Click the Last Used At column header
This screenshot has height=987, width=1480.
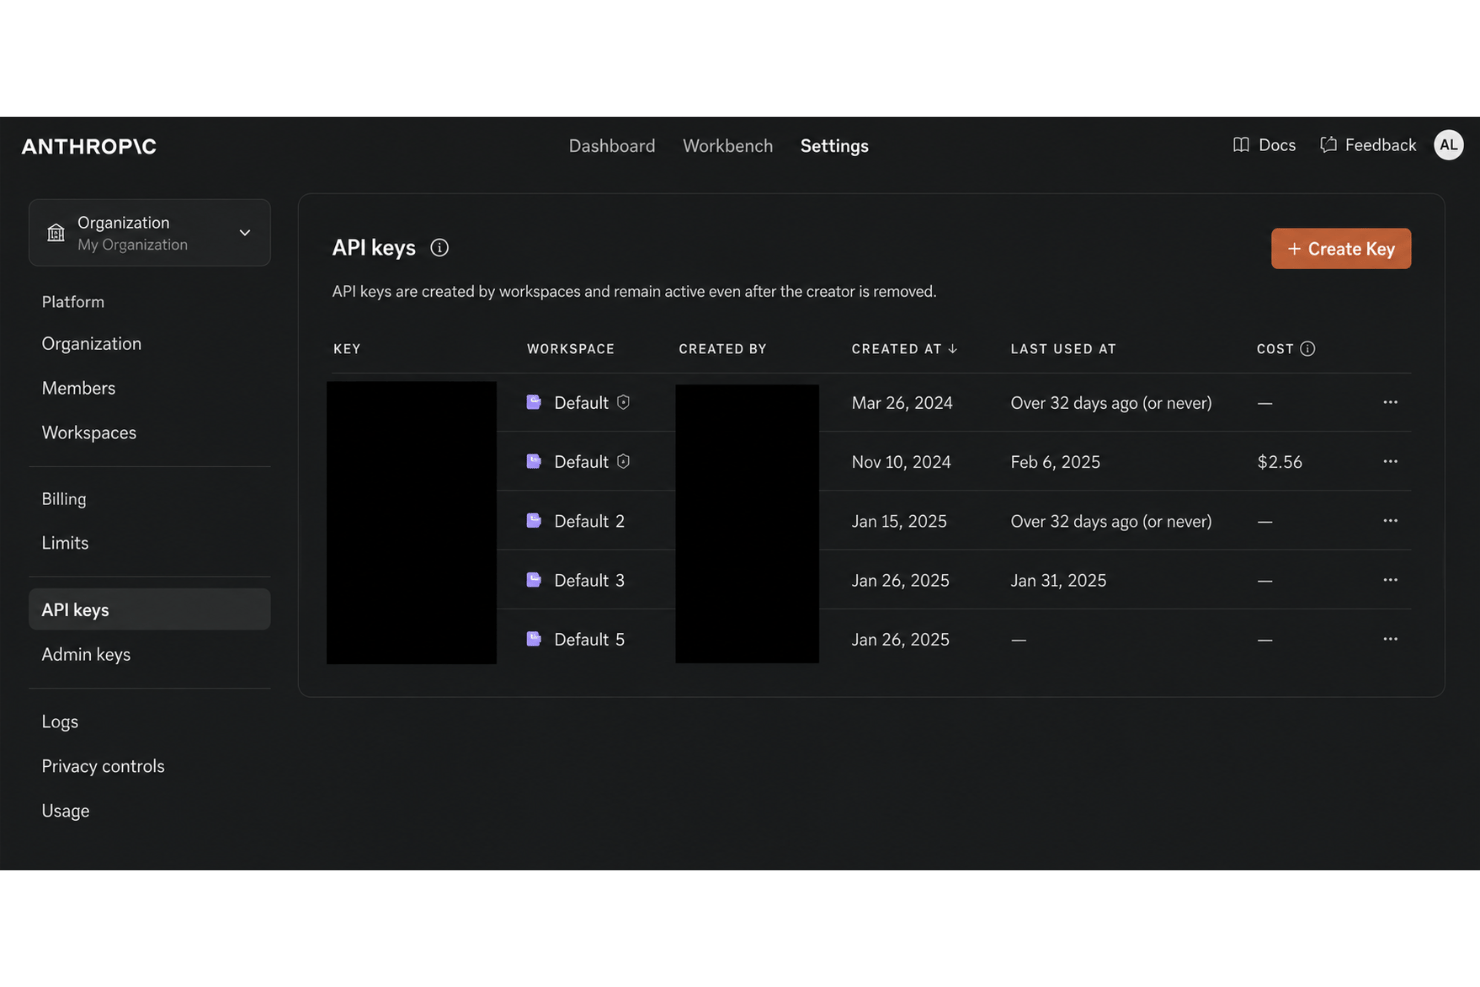click(x=1063, y=349)
